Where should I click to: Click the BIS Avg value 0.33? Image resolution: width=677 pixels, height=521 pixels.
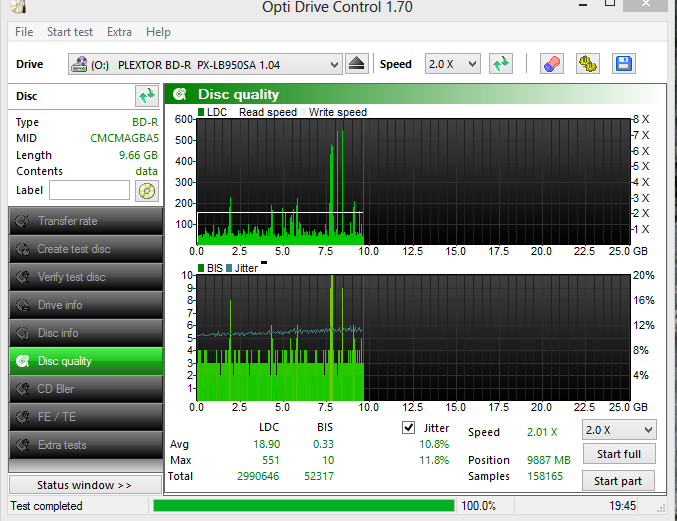click(x=323, y=444)
